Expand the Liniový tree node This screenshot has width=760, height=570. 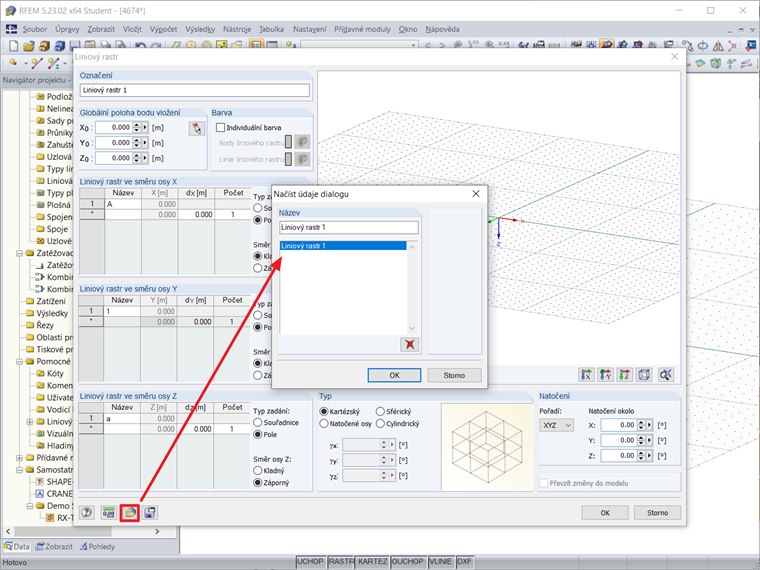point(30,422)
